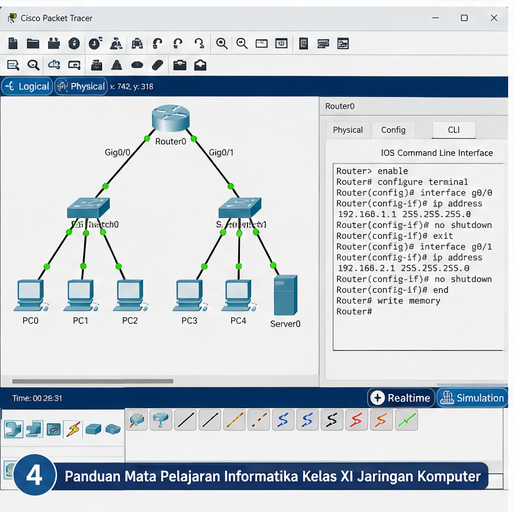Select the Delete eraser tool icon
This screenshot has width=514, height=512.
tap(157, 65)
